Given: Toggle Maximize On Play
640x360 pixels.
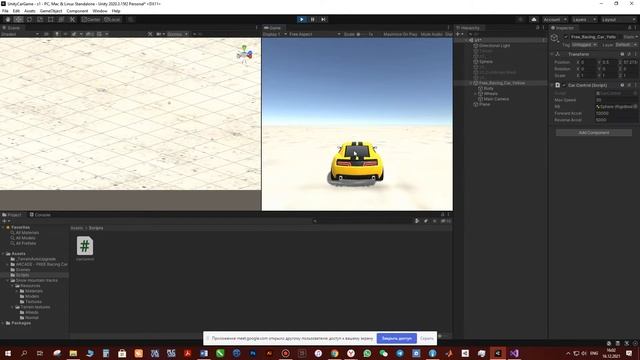Looking at the screenshot, I should [400, 34].
